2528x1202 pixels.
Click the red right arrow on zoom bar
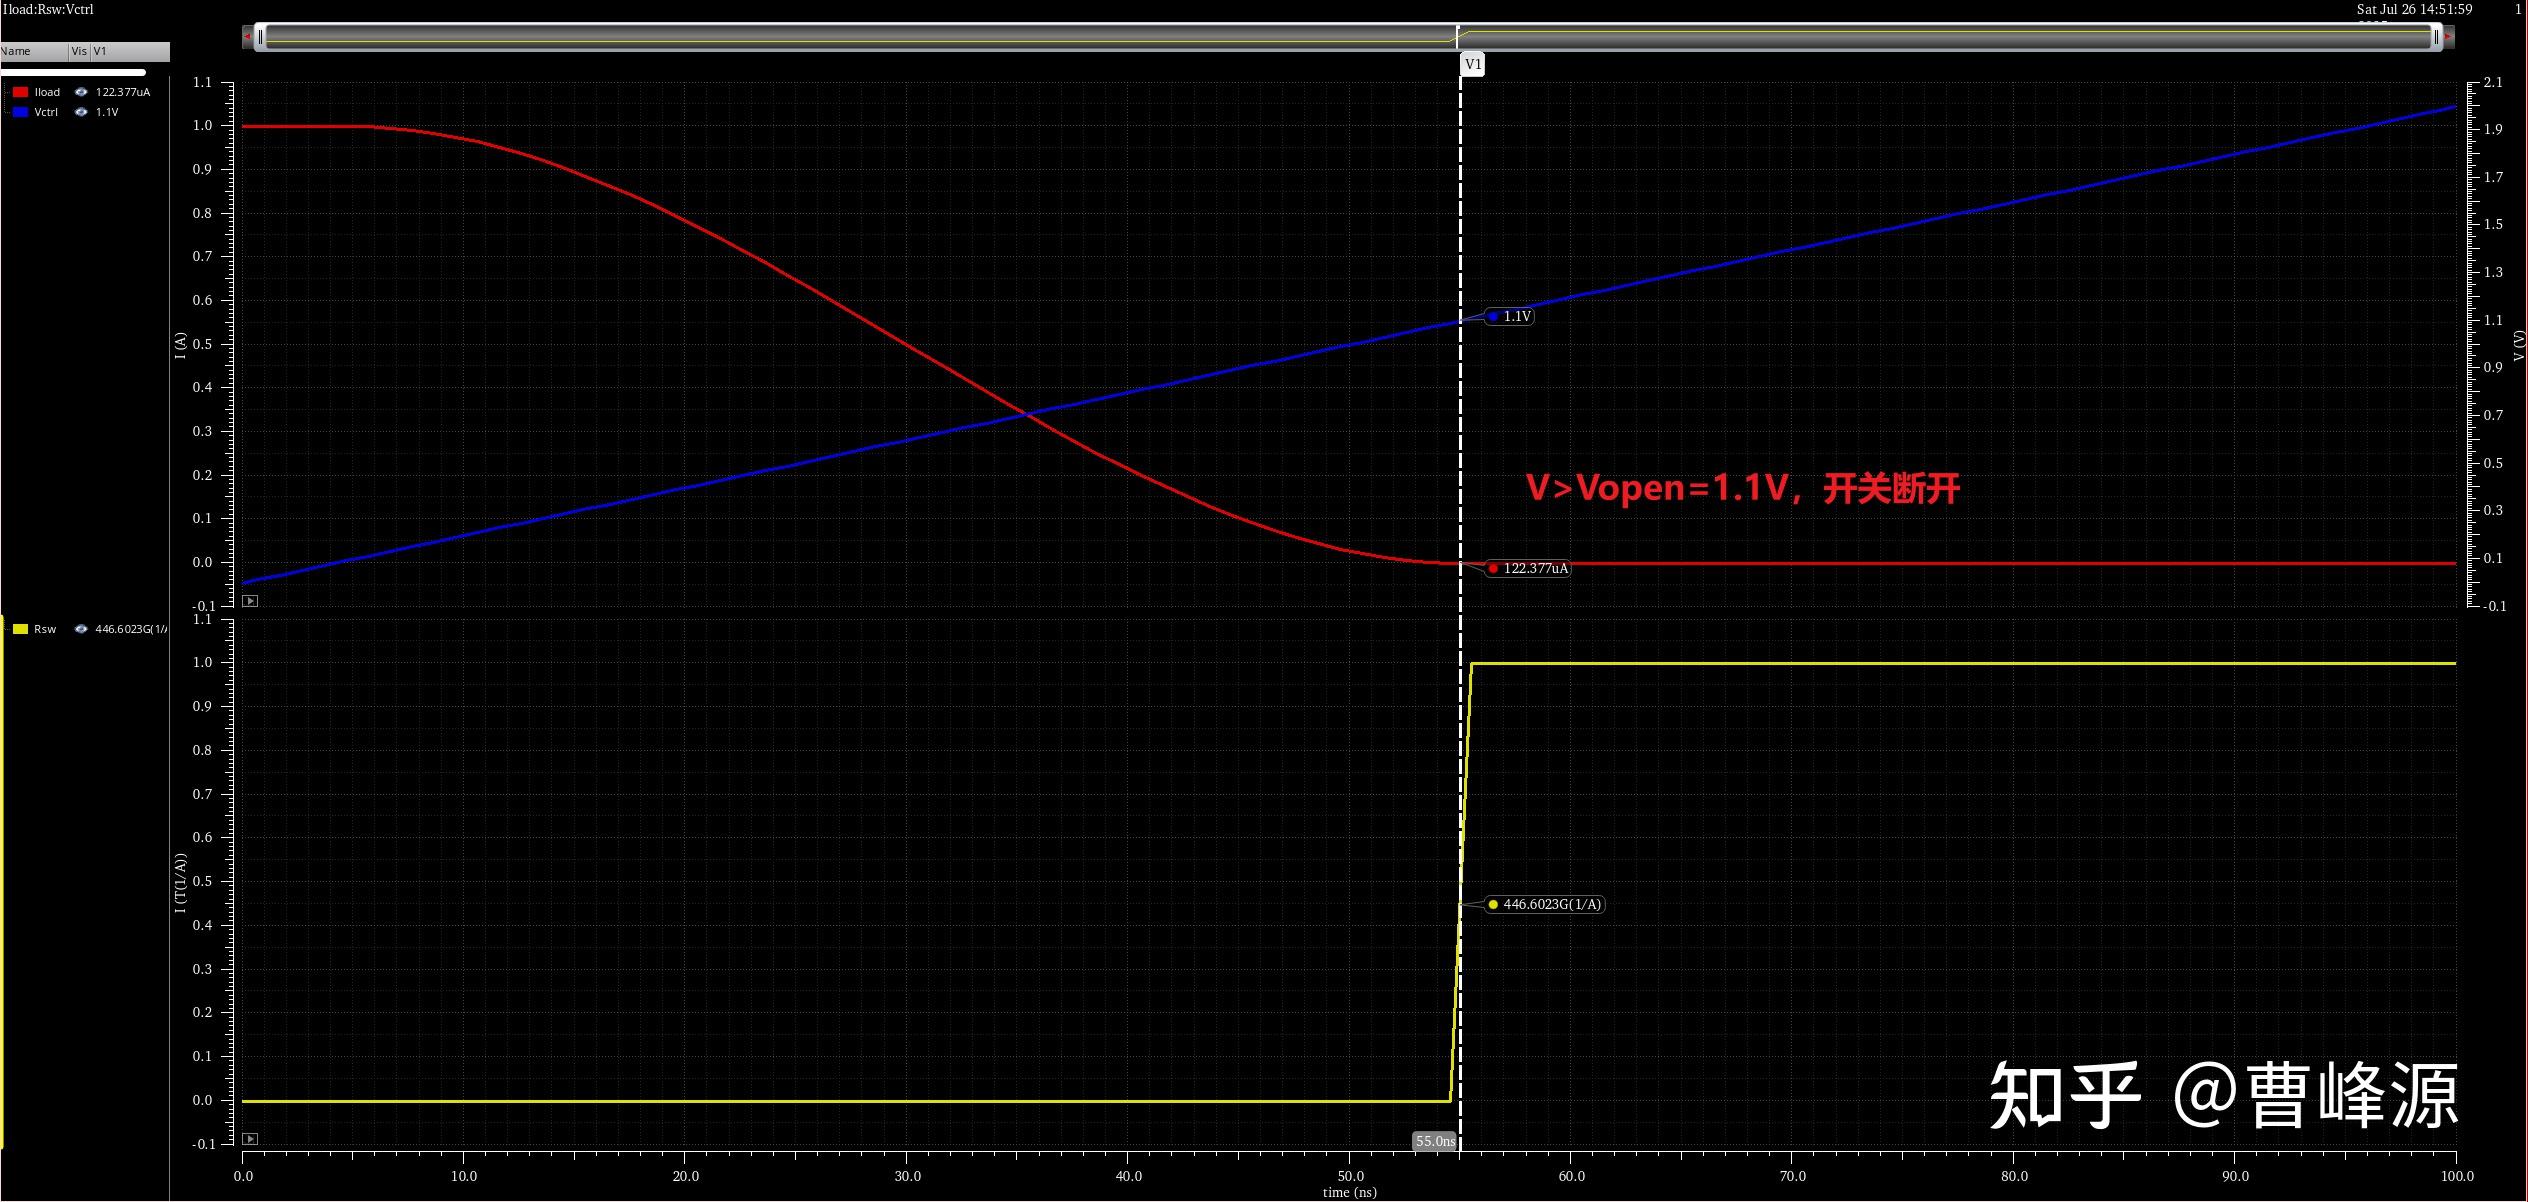(x=2449, y=37)
